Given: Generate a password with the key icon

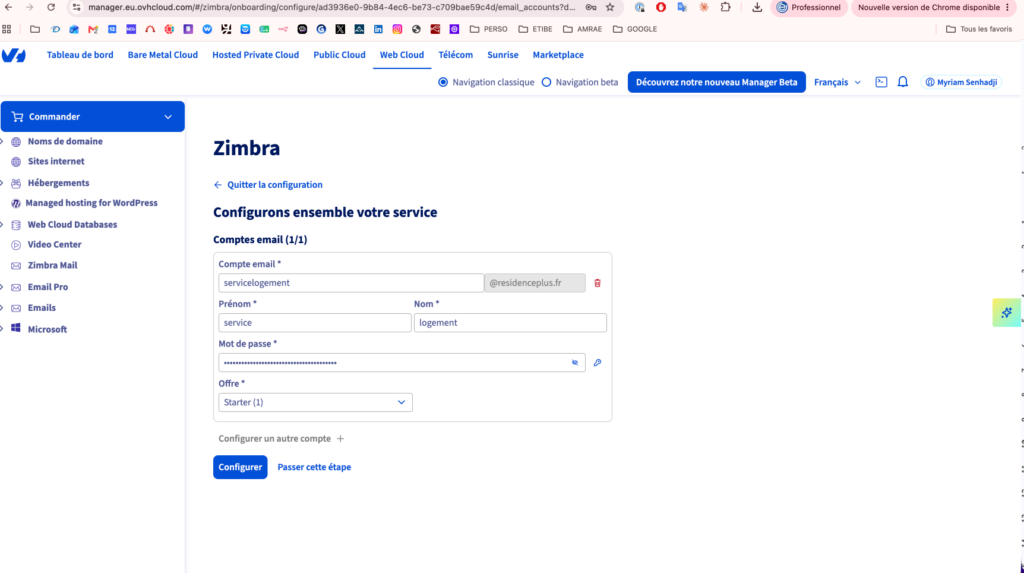Looking at the screenshot, I should coord(598,363).
